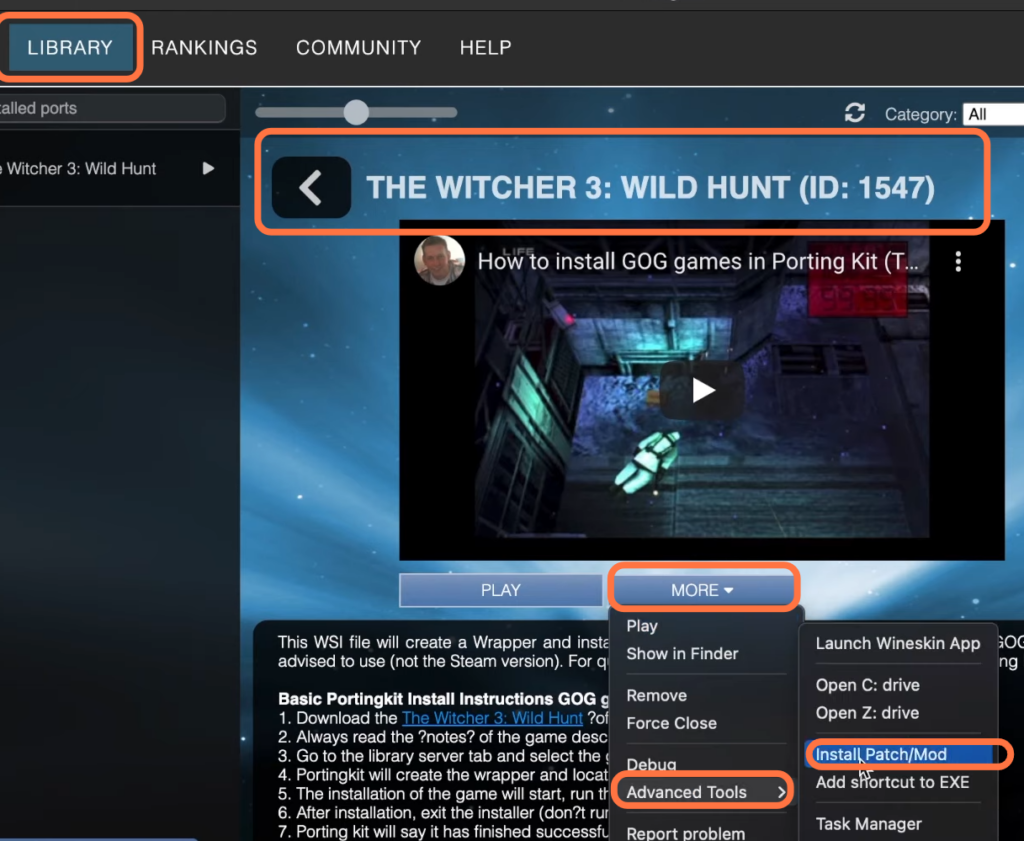Choose Play from the MORE menu
The width and height of the screenshot is (1024, 841).
pos(642,626)
